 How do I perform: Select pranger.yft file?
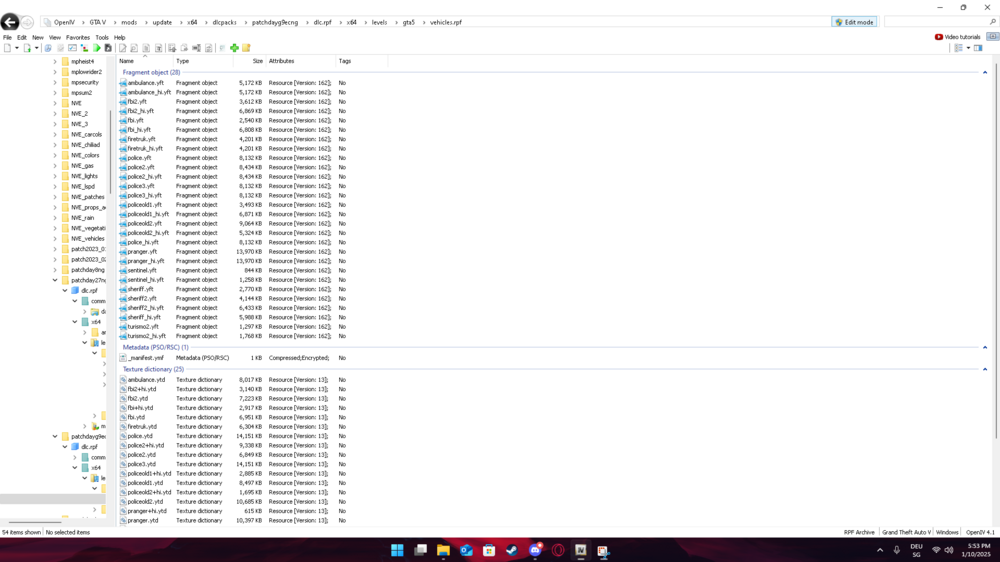(142, 251)
